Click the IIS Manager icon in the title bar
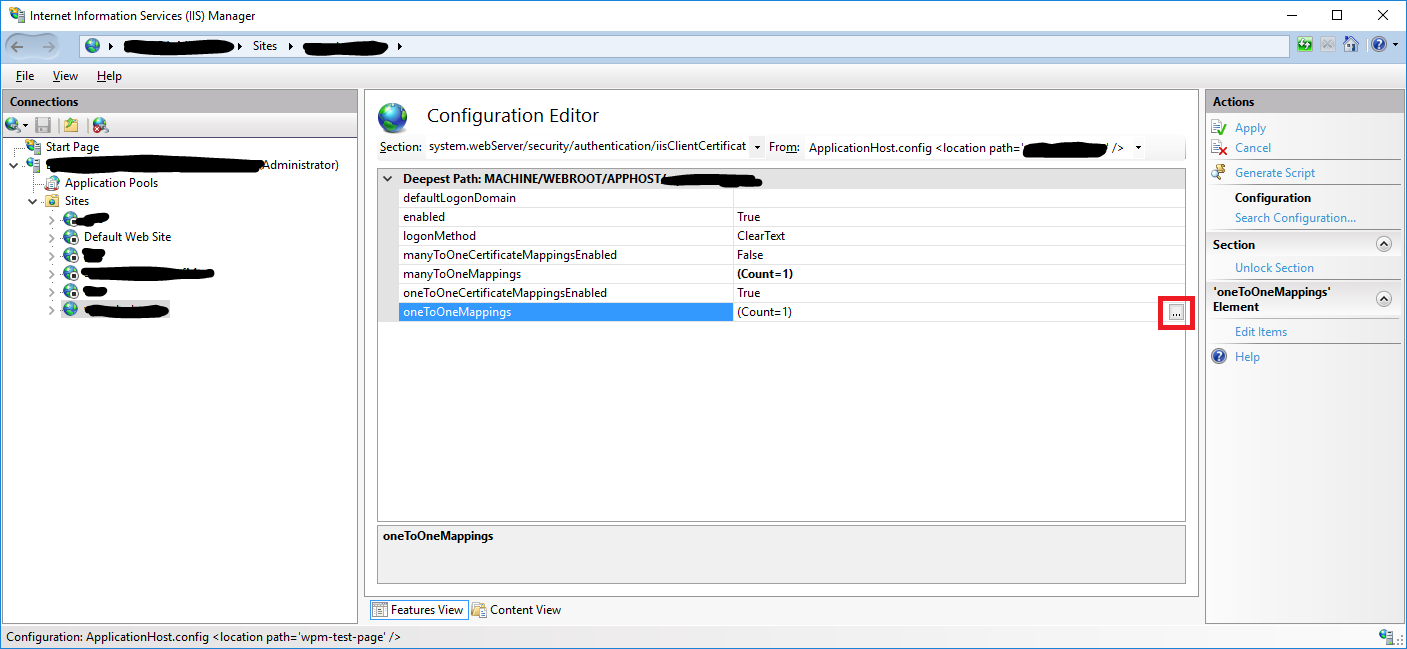This screenshot has width=1407, height=649. click(17, 15)
